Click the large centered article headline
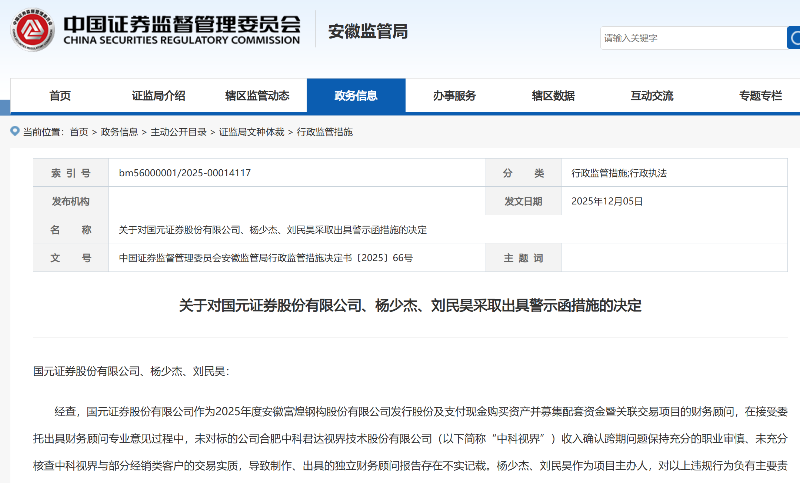Image resolution: width=800 pixels, height=483 pixels. click(x=410, y=306)
